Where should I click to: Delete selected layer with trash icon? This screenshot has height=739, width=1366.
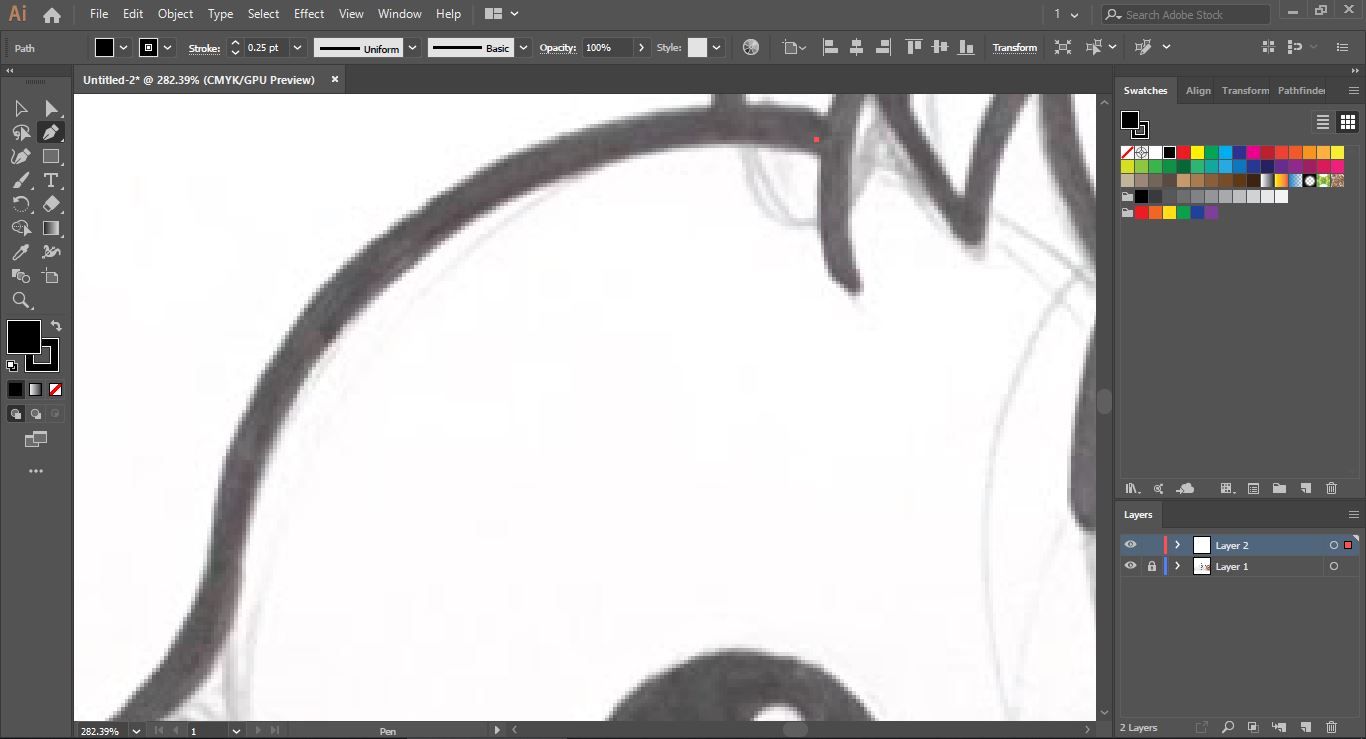click(x=1331, y=727)
